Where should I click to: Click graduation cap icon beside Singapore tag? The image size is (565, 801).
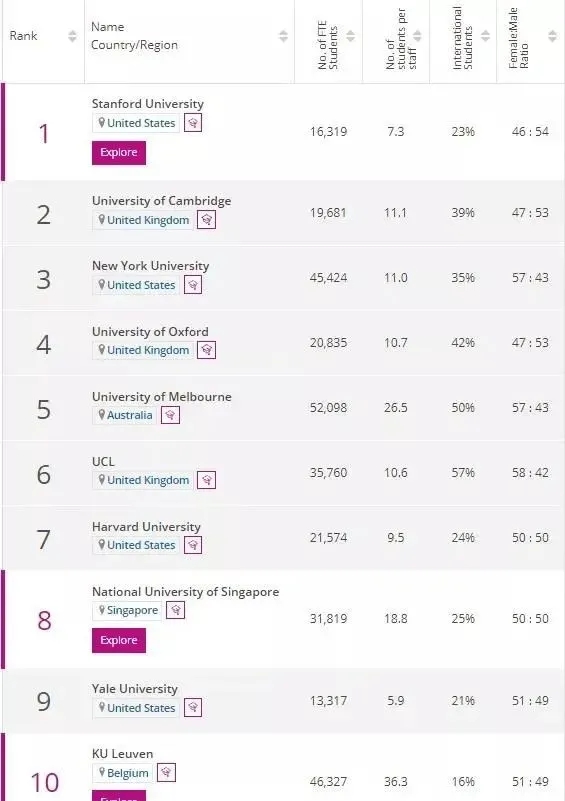(x=175, y=610)
